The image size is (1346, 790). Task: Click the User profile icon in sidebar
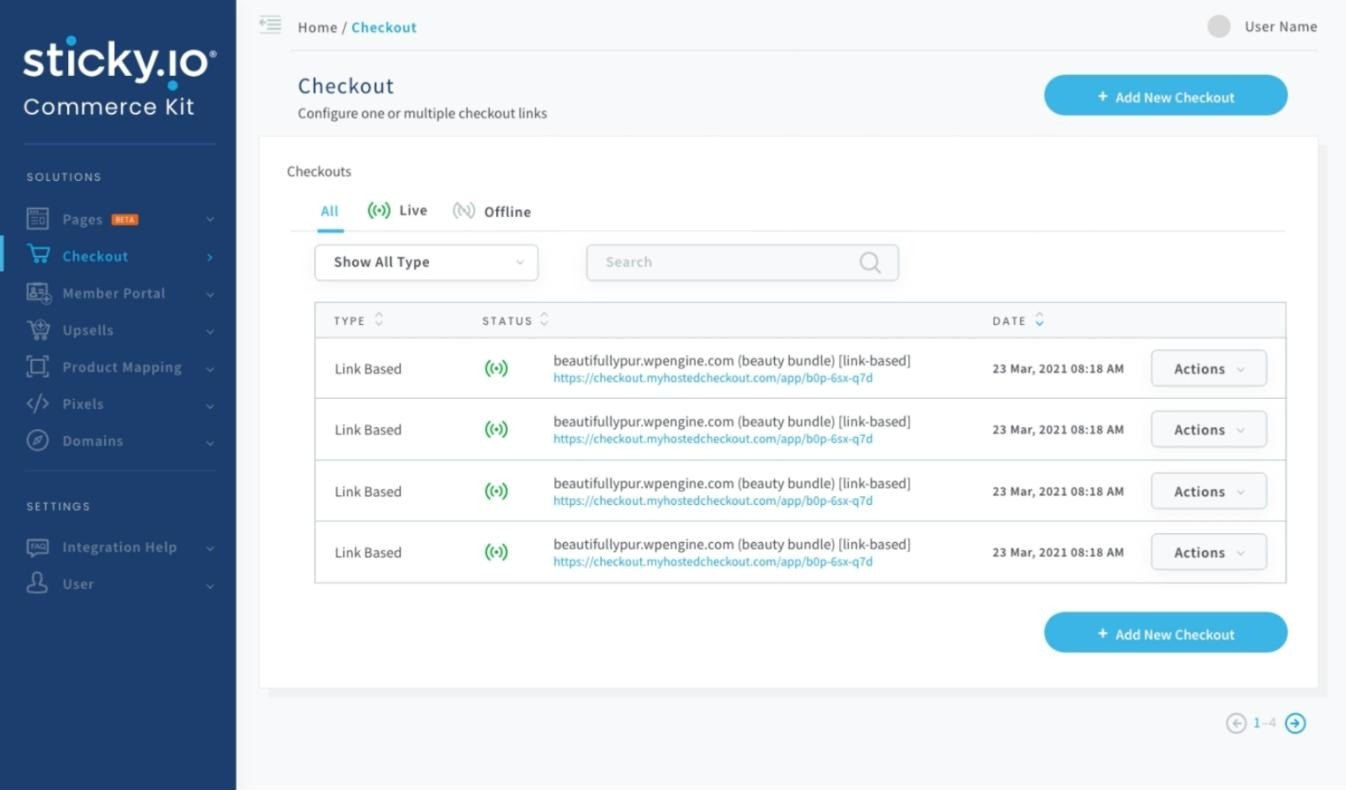tap(37, 584)
